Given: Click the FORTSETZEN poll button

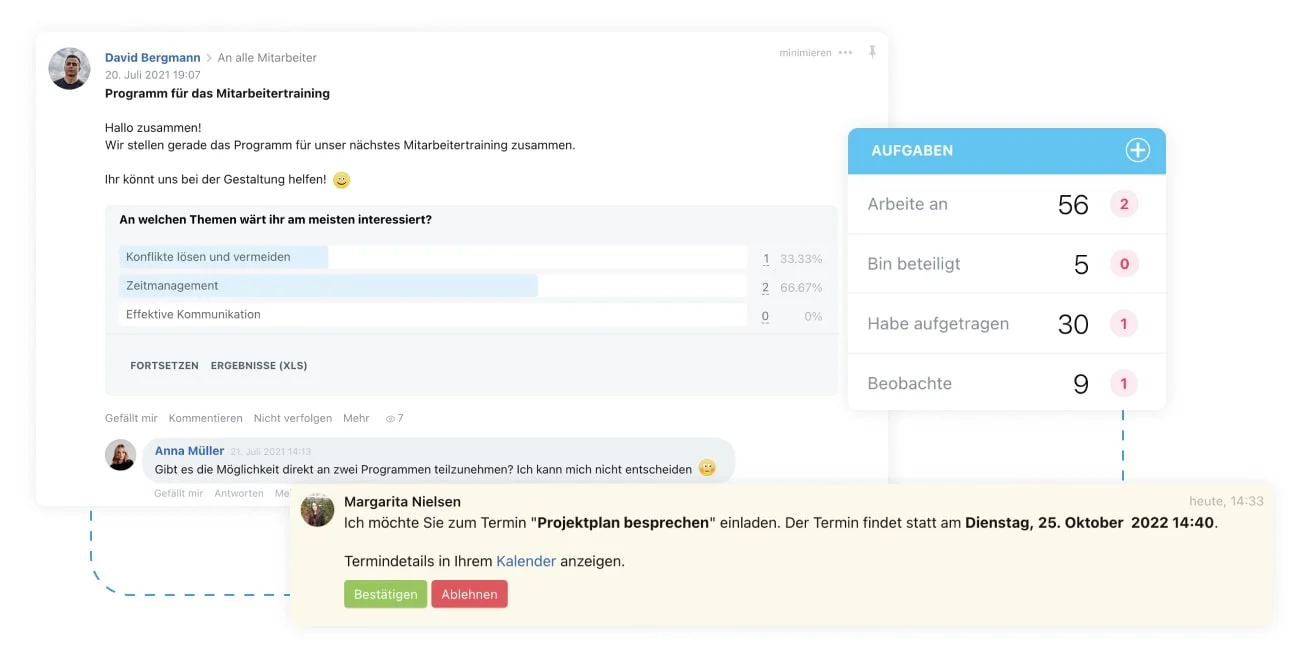Looking at the screenshot, I should coord(164,366).
